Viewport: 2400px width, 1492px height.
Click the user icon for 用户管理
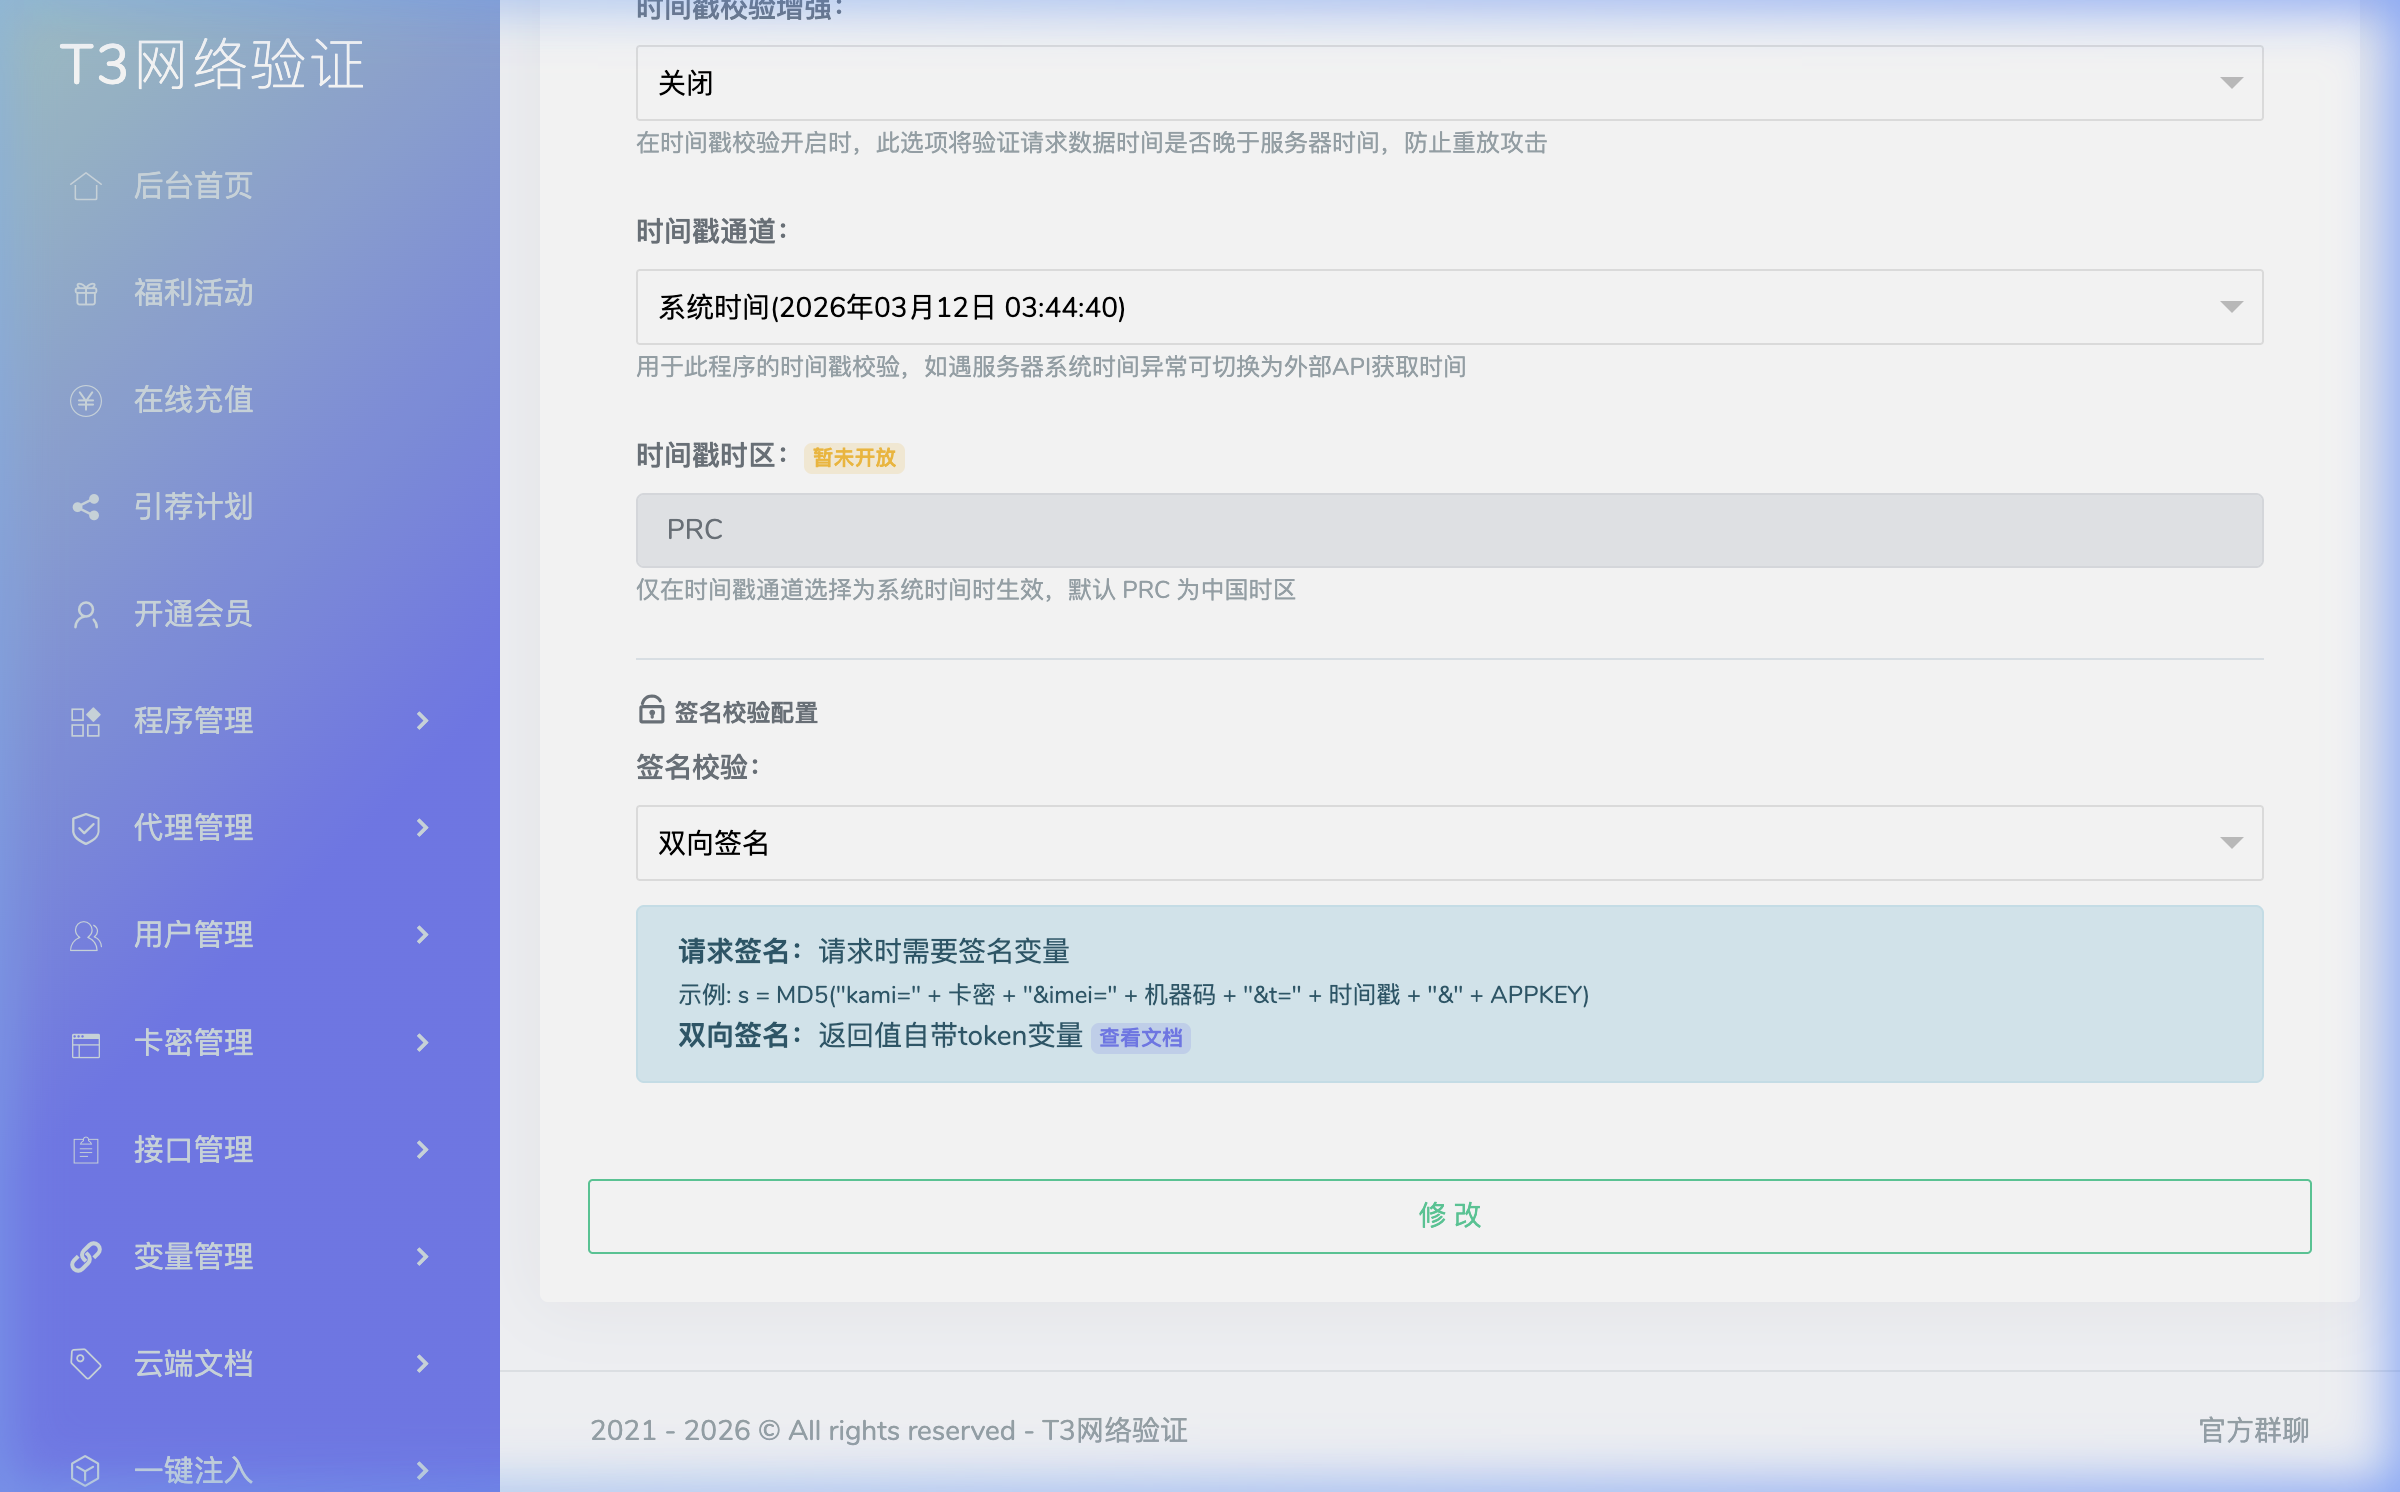[x=85, y=935]
